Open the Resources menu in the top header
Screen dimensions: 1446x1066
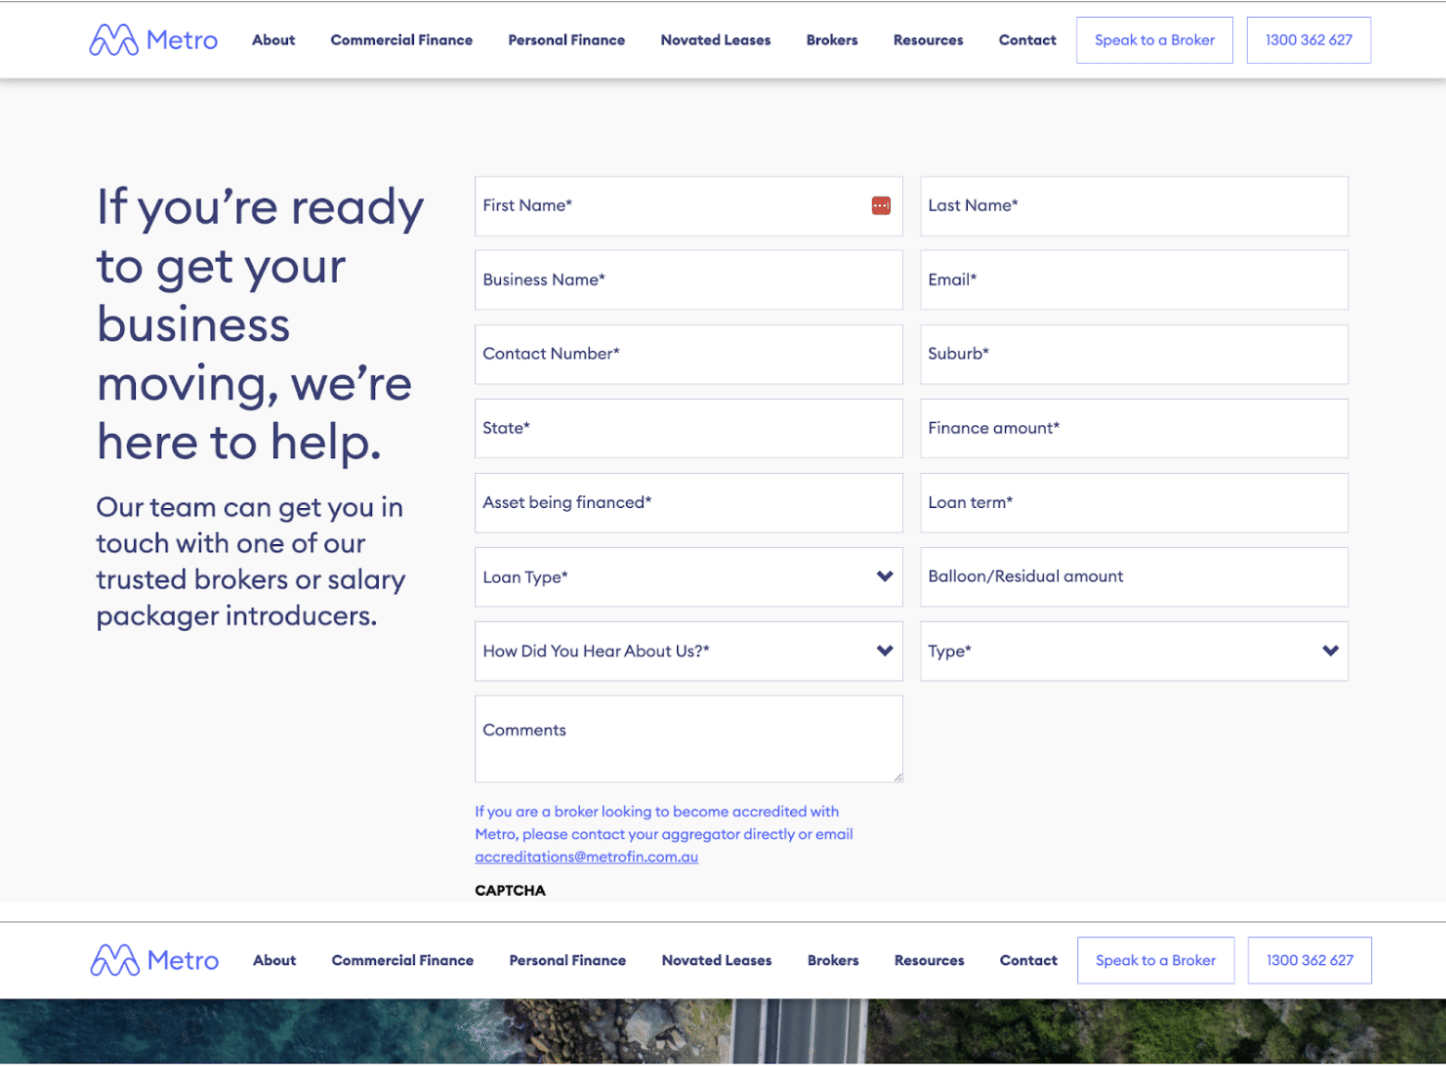(x=928, y=40)
